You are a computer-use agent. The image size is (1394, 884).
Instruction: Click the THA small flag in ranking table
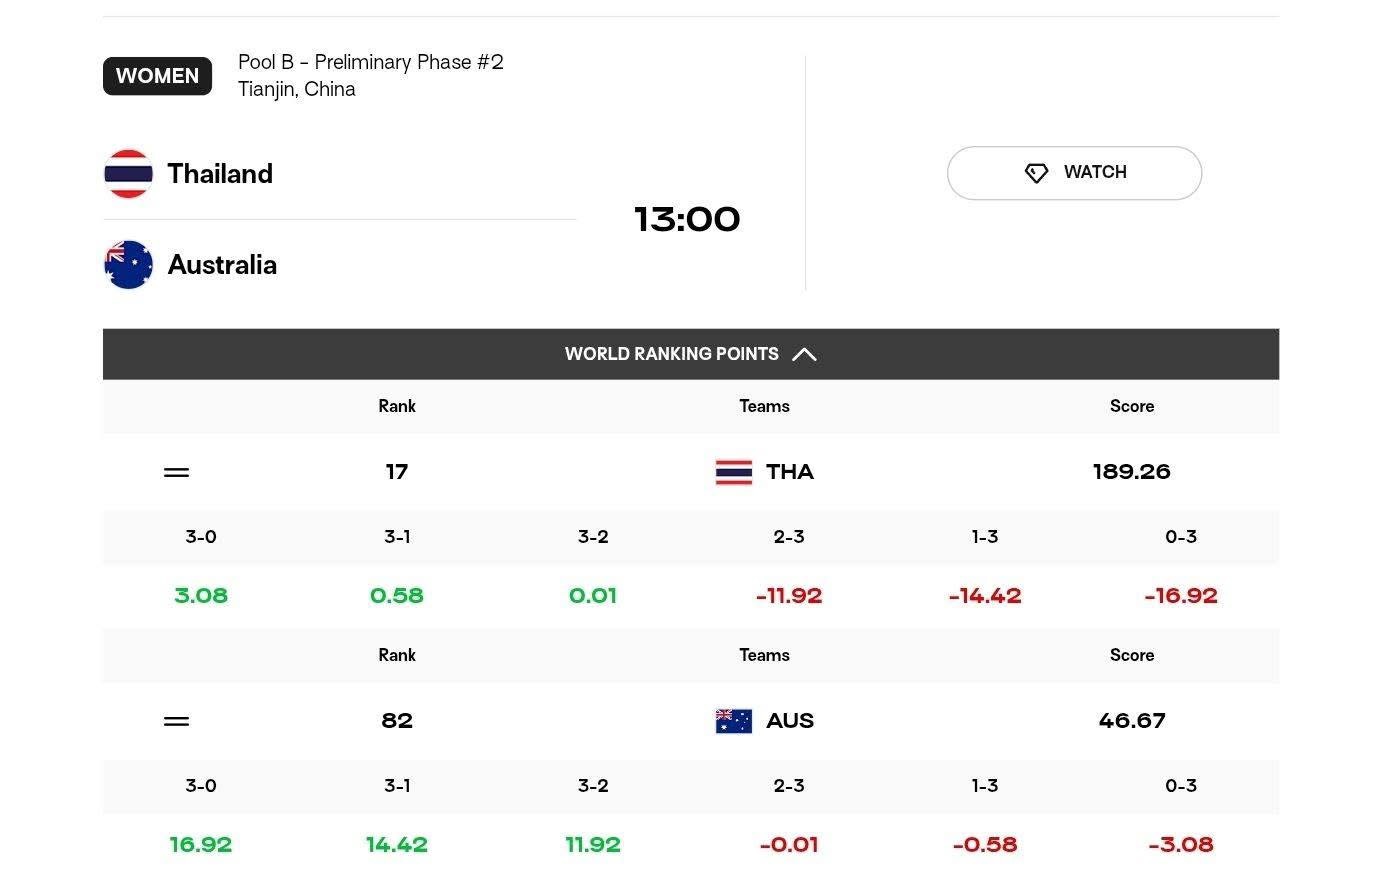(733, 472)
